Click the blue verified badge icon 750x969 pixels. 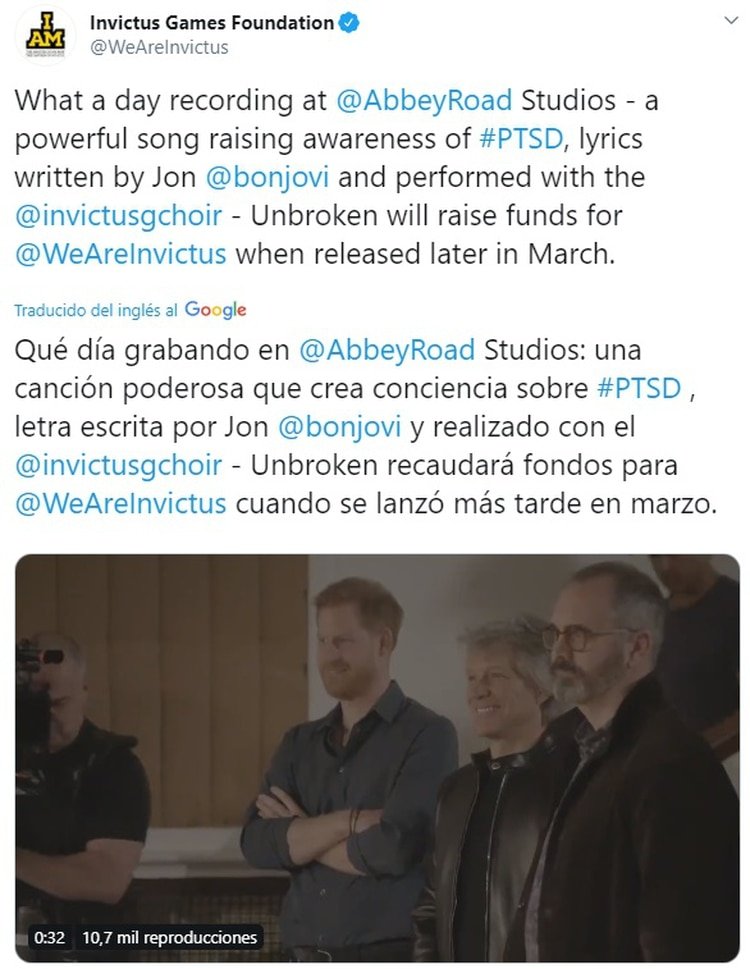tap(350, 23)
